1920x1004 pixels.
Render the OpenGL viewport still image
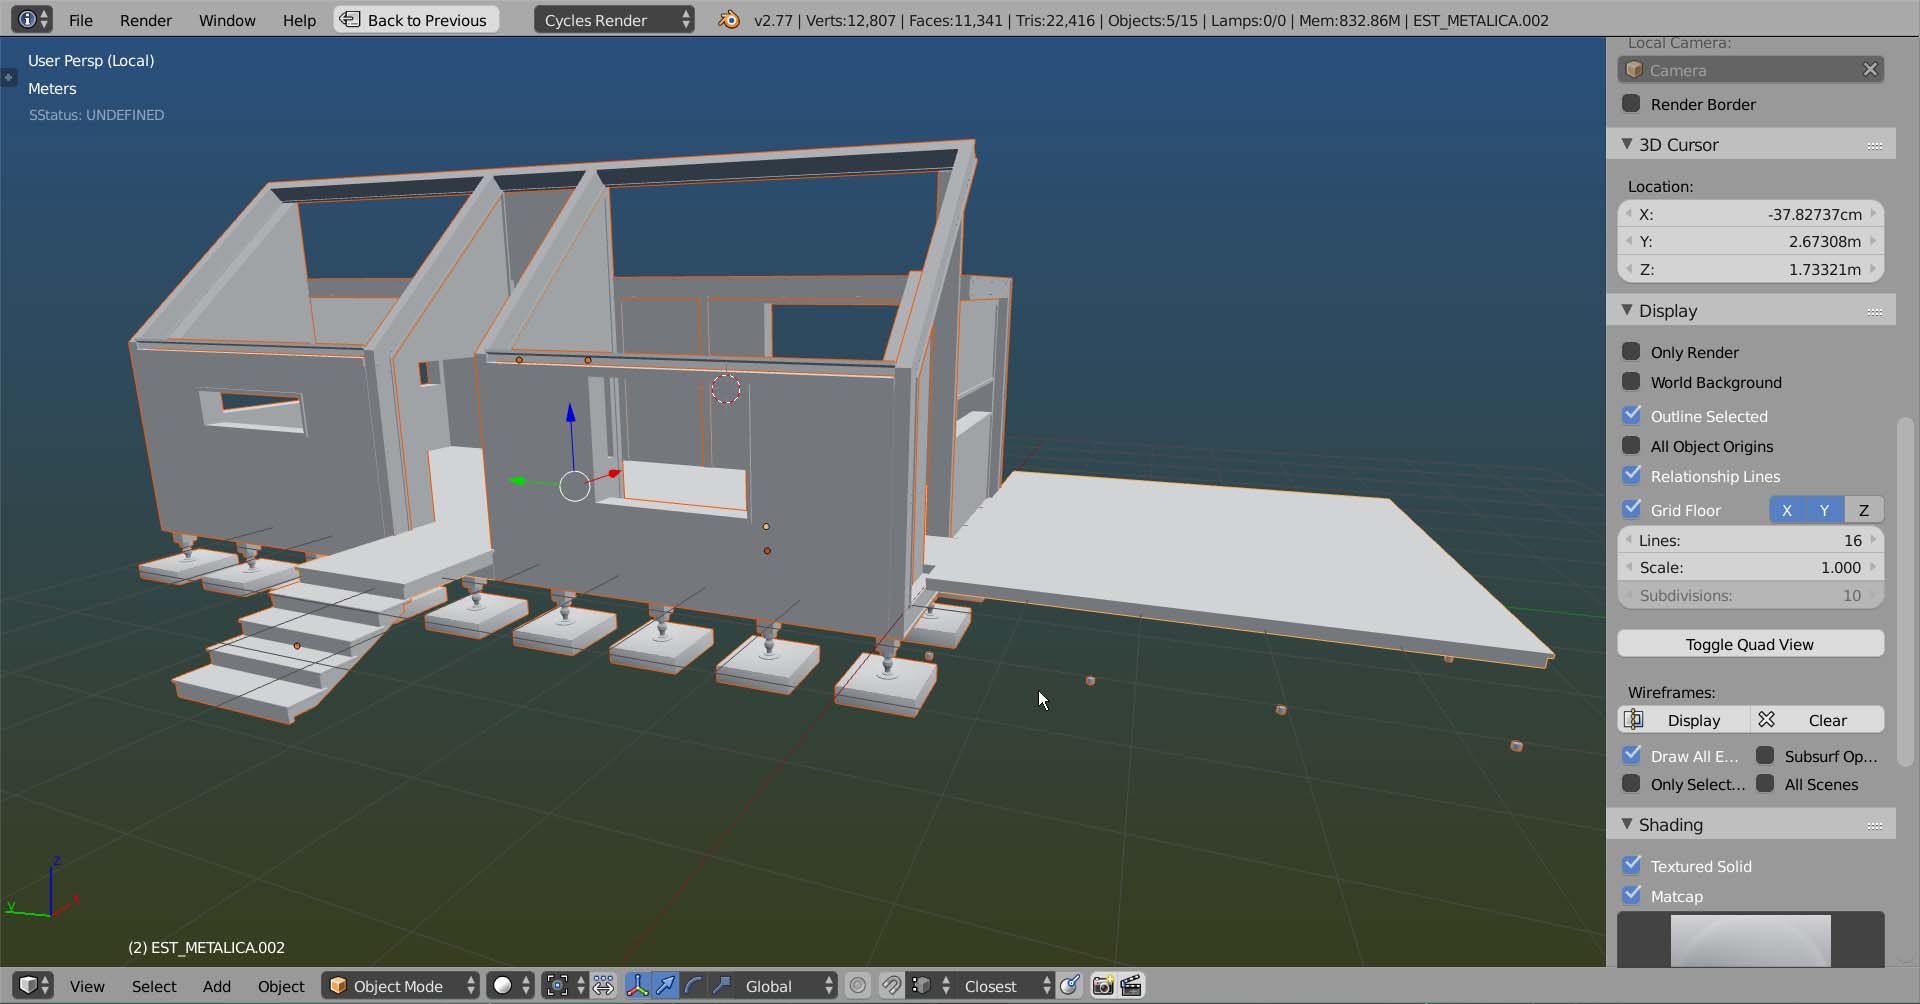[x=1103, y=985]
